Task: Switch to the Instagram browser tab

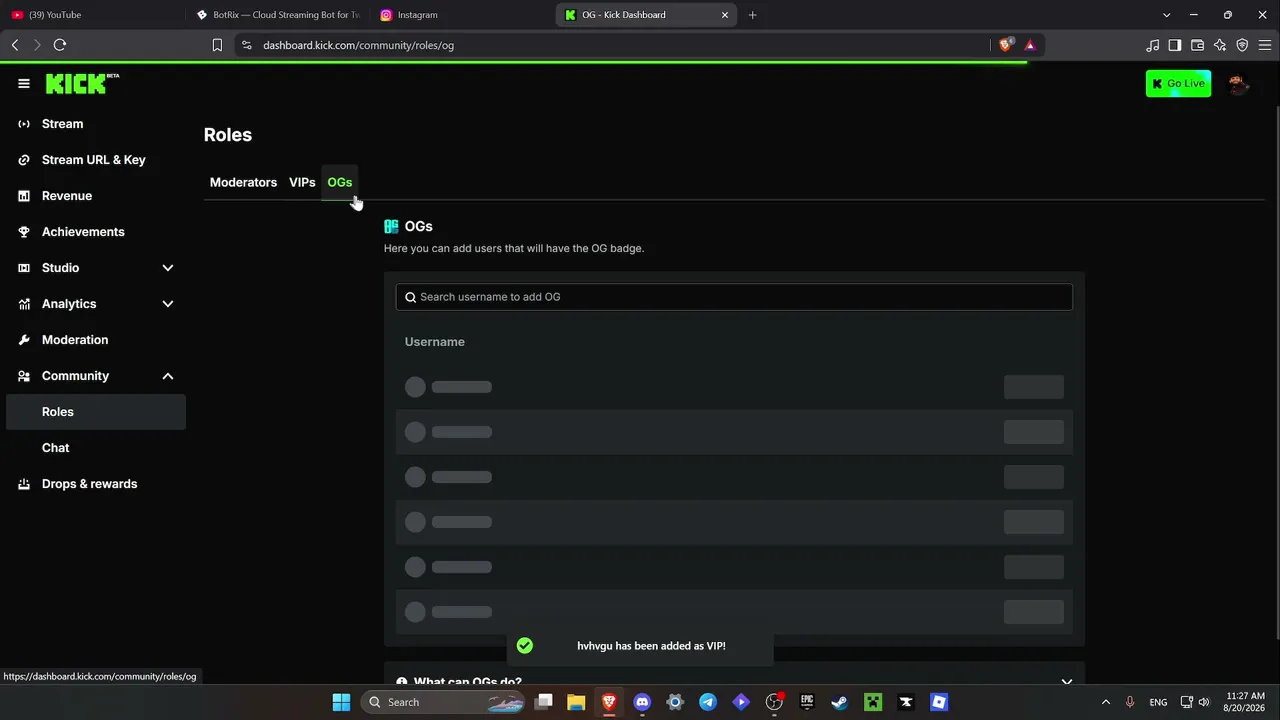Action: pyautogui.click(x=460, y=15)
